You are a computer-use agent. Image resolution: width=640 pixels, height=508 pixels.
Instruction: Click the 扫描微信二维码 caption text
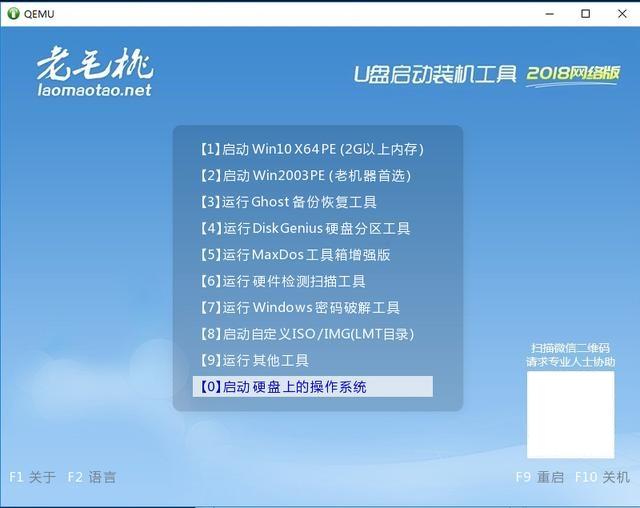pyautogui.click(x=570, y=348)
